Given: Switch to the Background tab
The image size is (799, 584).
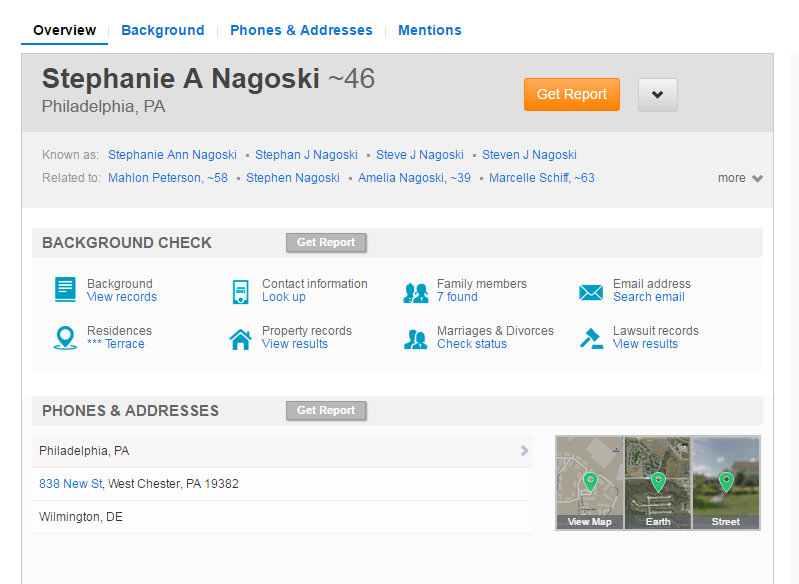Looking at the screenshot, I should tap(163, 30).
